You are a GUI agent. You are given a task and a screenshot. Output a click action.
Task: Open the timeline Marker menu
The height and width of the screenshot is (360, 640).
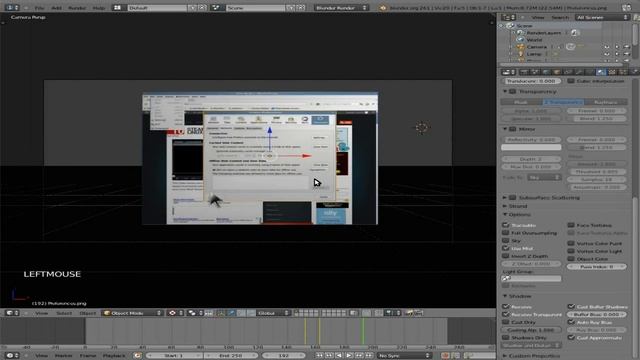64,356
